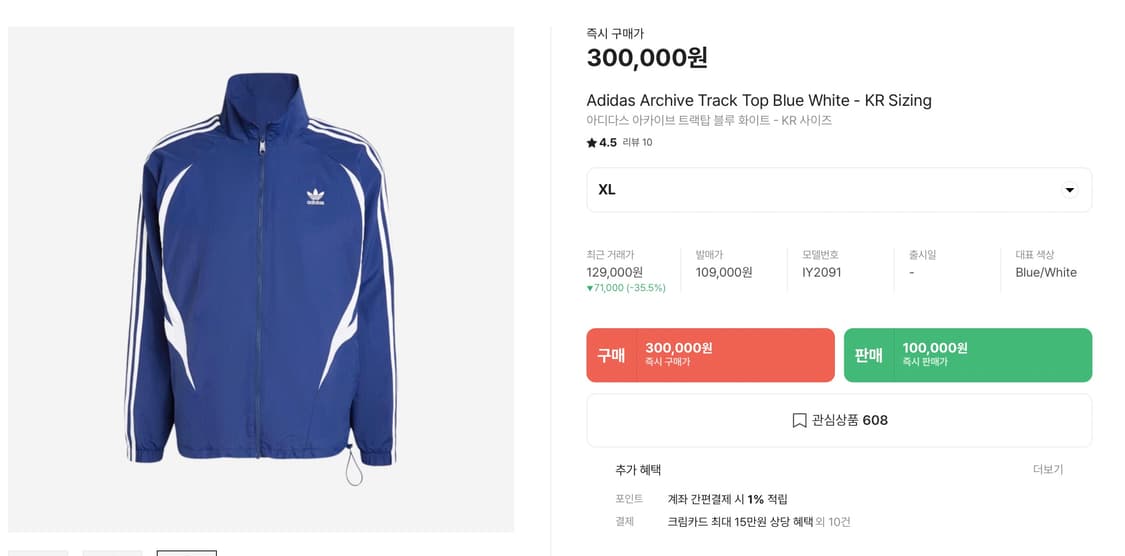The image size is (1125, 556).
Task: Click the 최근 거래가 129,000원 value
Action: coord(614,273)
